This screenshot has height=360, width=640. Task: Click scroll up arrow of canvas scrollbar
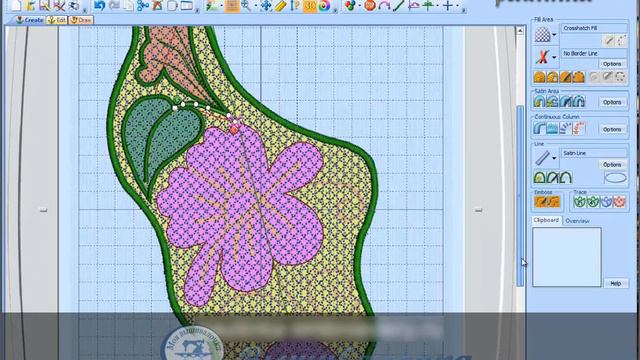[520, 31]
